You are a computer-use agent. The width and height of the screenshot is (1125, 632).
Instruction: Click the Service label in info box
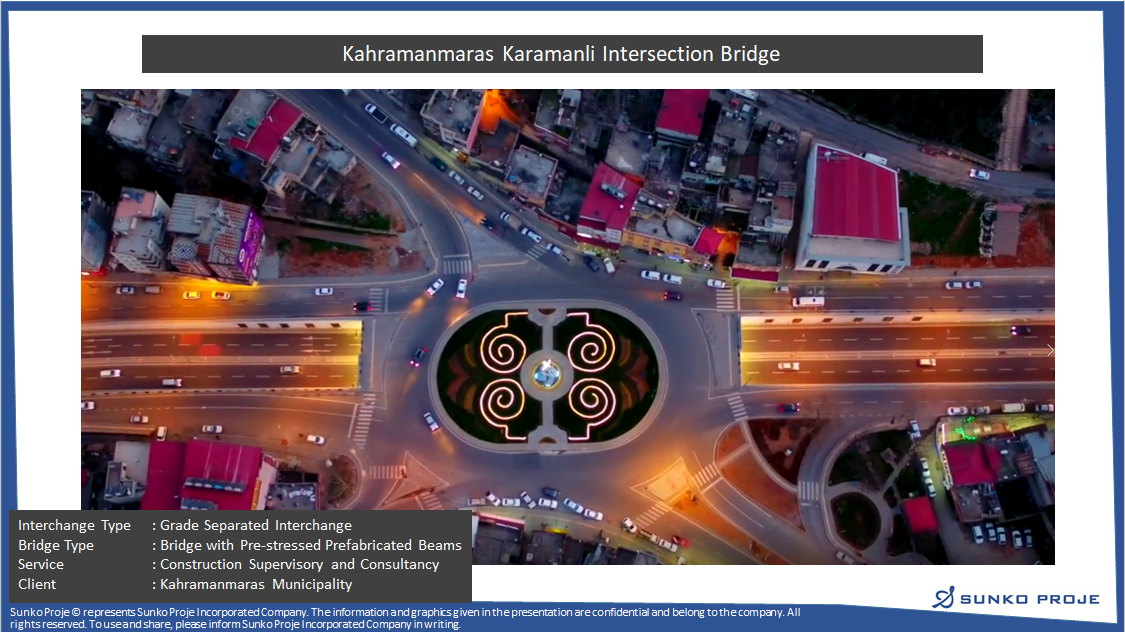[41, 564]
